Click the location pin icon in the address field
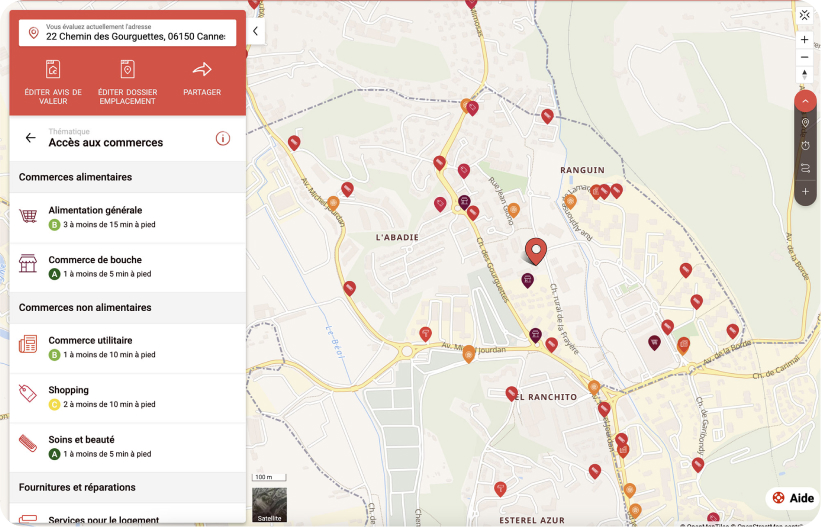This screenshot has width=821, height=527. (34, 33)
